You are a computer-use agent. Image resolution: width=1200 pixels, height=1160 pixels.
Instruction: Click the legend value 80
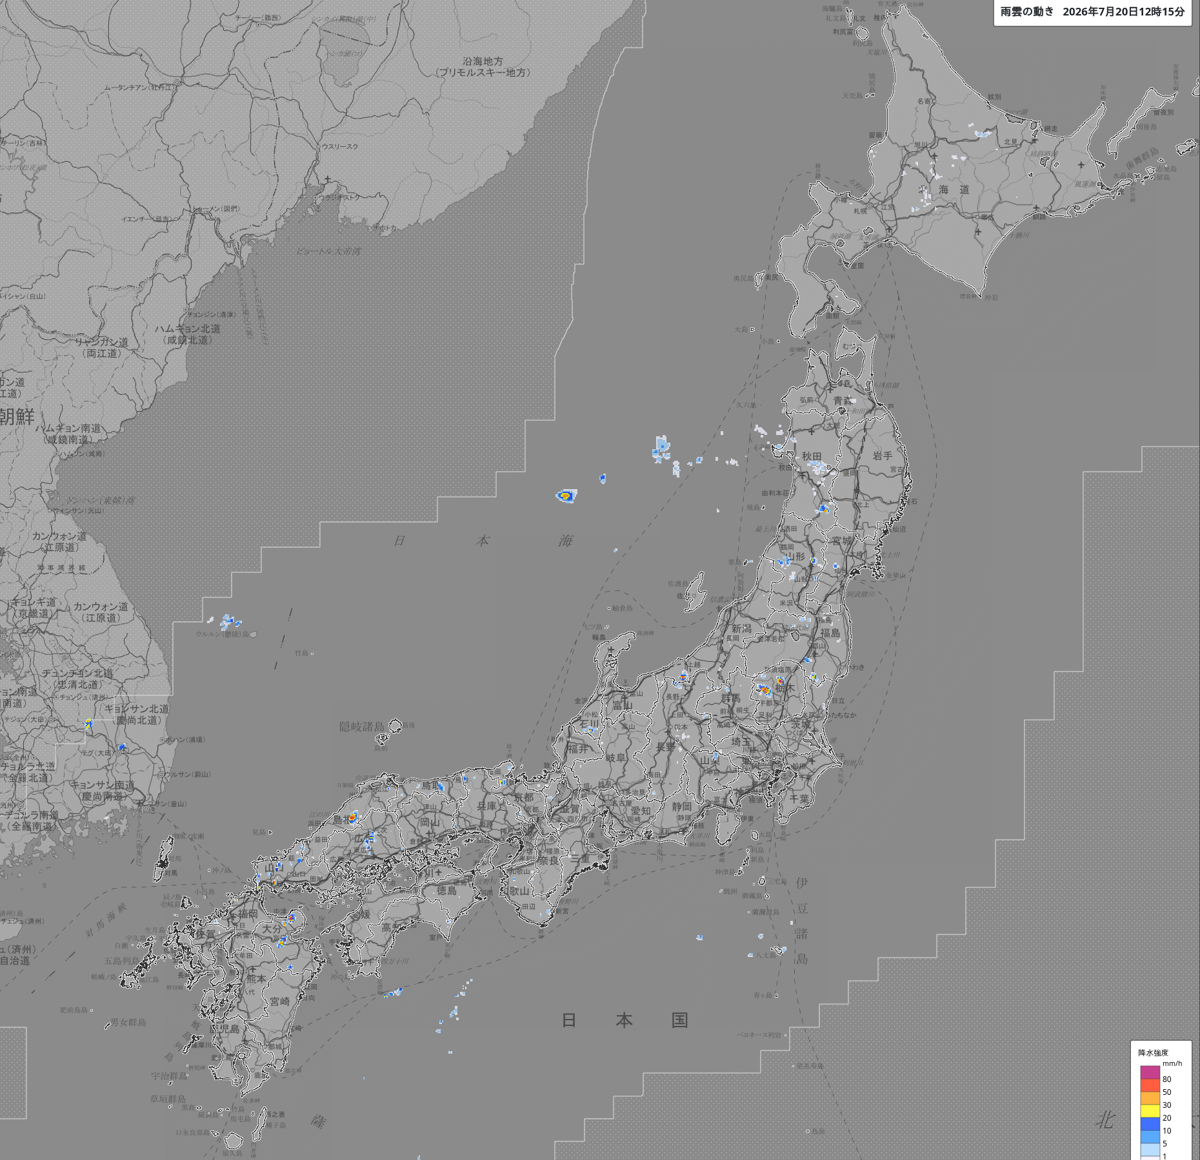1167,1079
